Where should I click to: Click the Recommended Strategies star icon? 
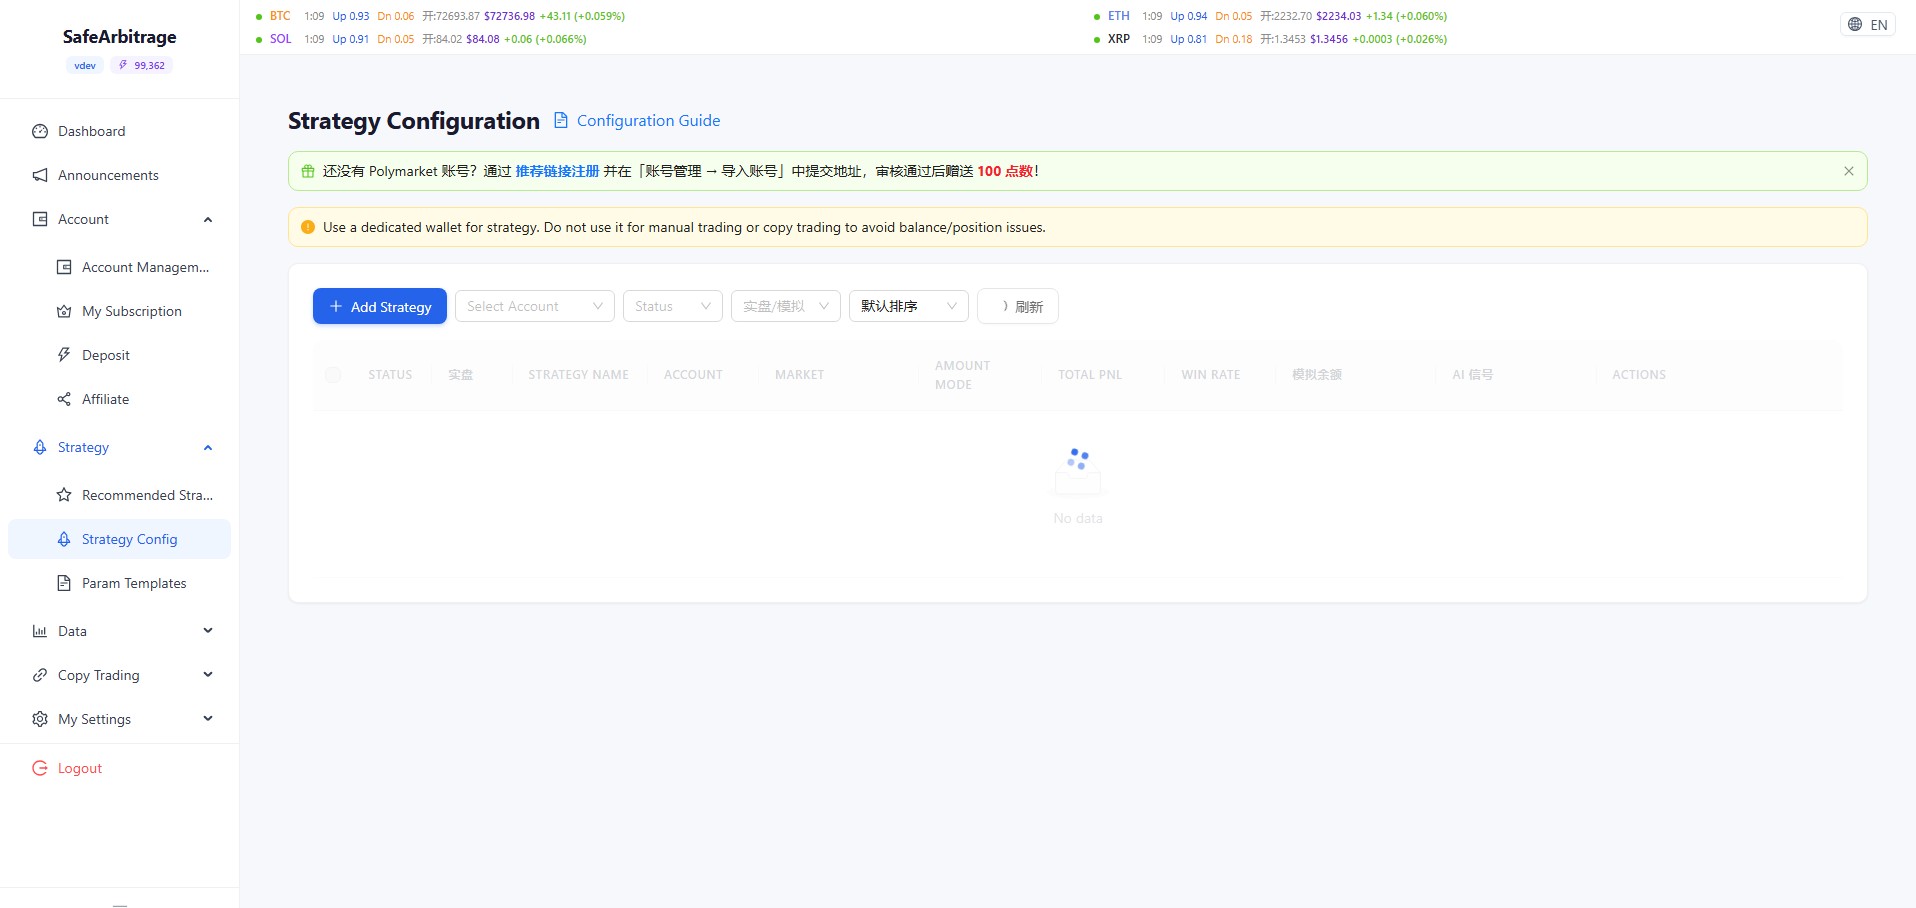click(64, 495)
